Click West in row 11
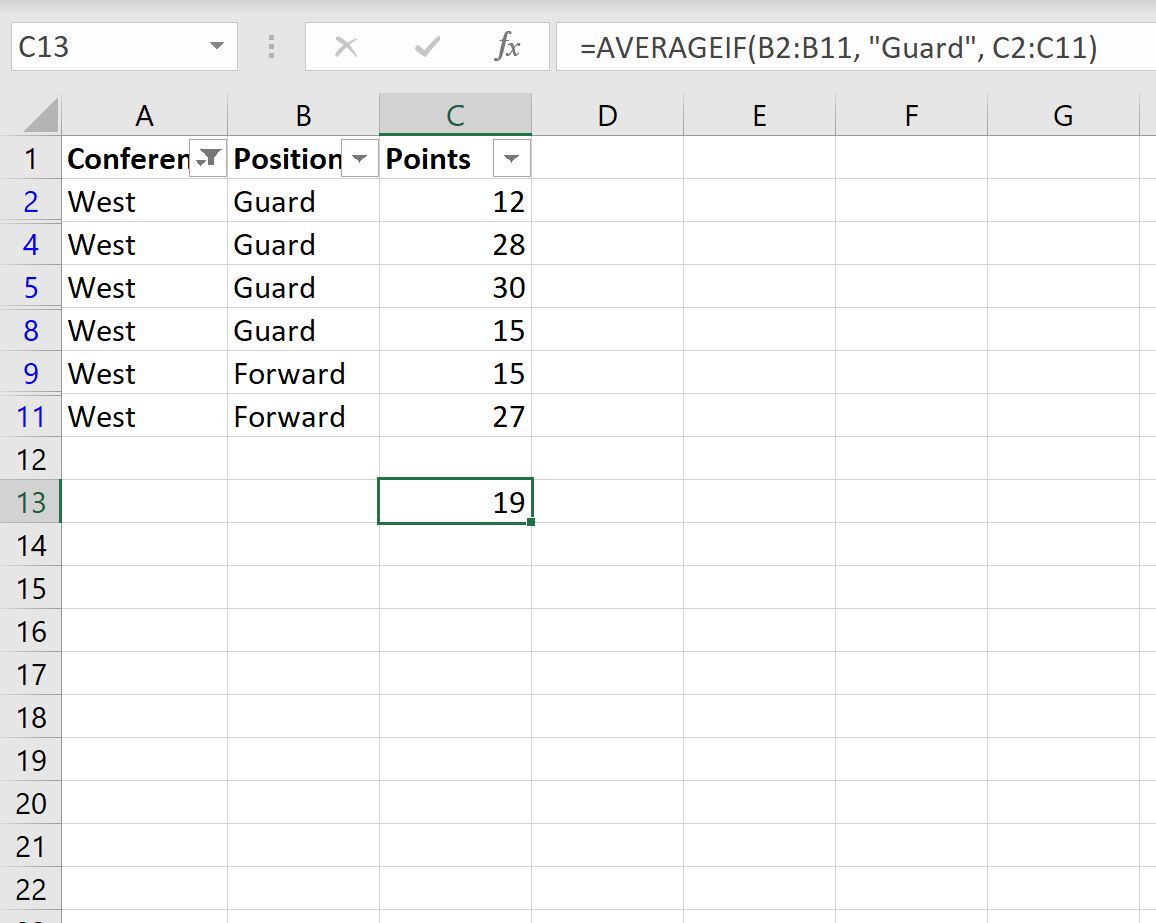This screenshot has height=923, width=1156. (x=102, y=417)
